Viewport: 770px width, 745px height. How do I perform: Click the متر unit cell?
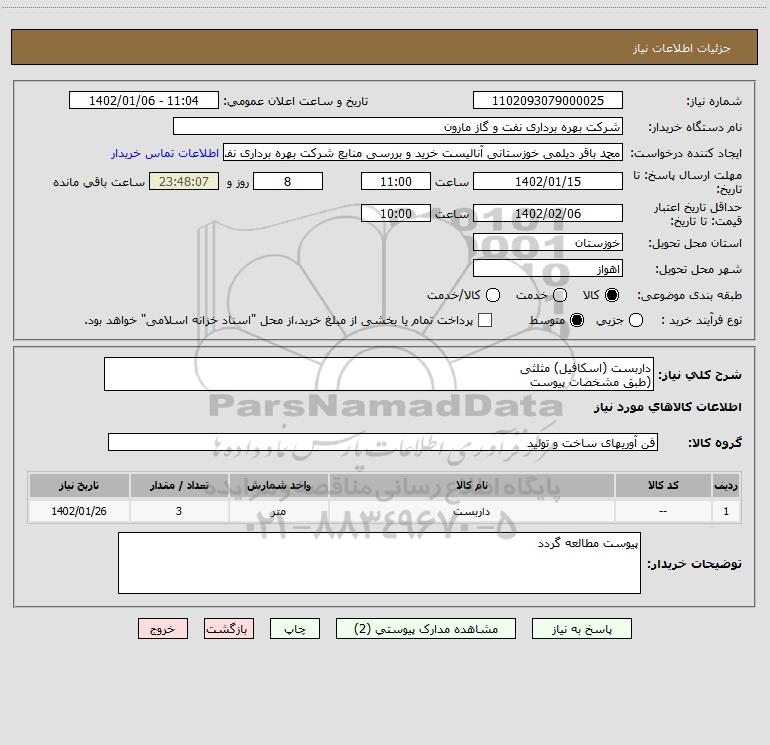pos(278,511)
